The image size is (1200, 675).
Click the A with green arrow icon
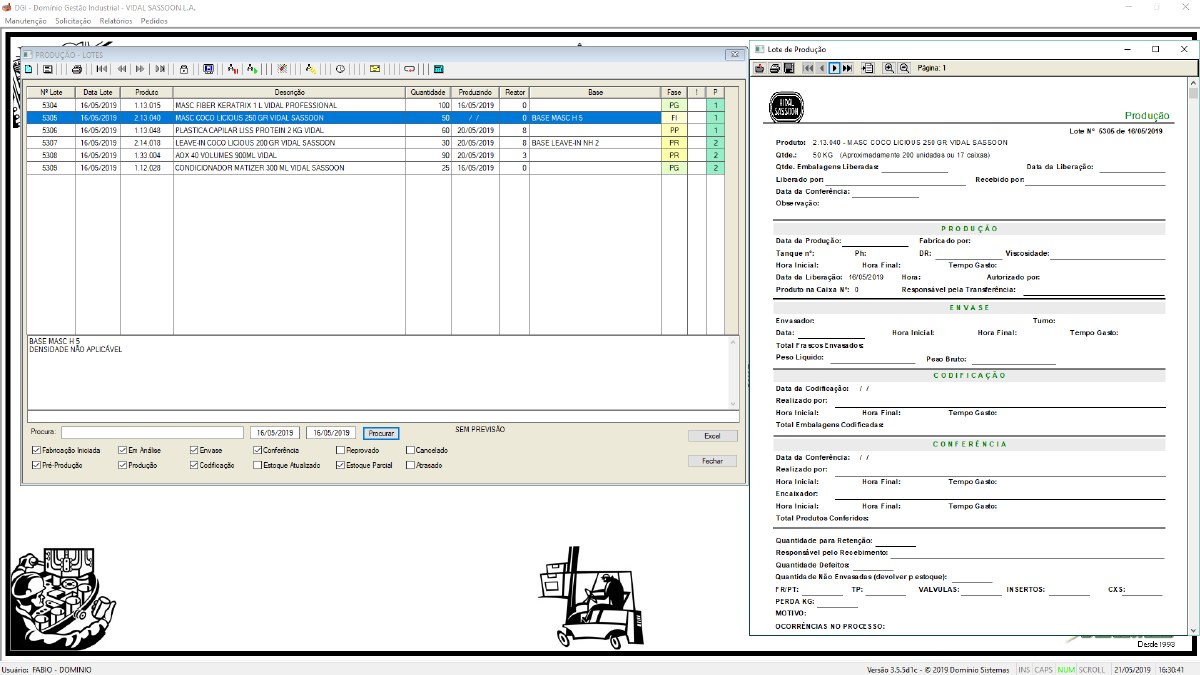(x=253, y=69)
